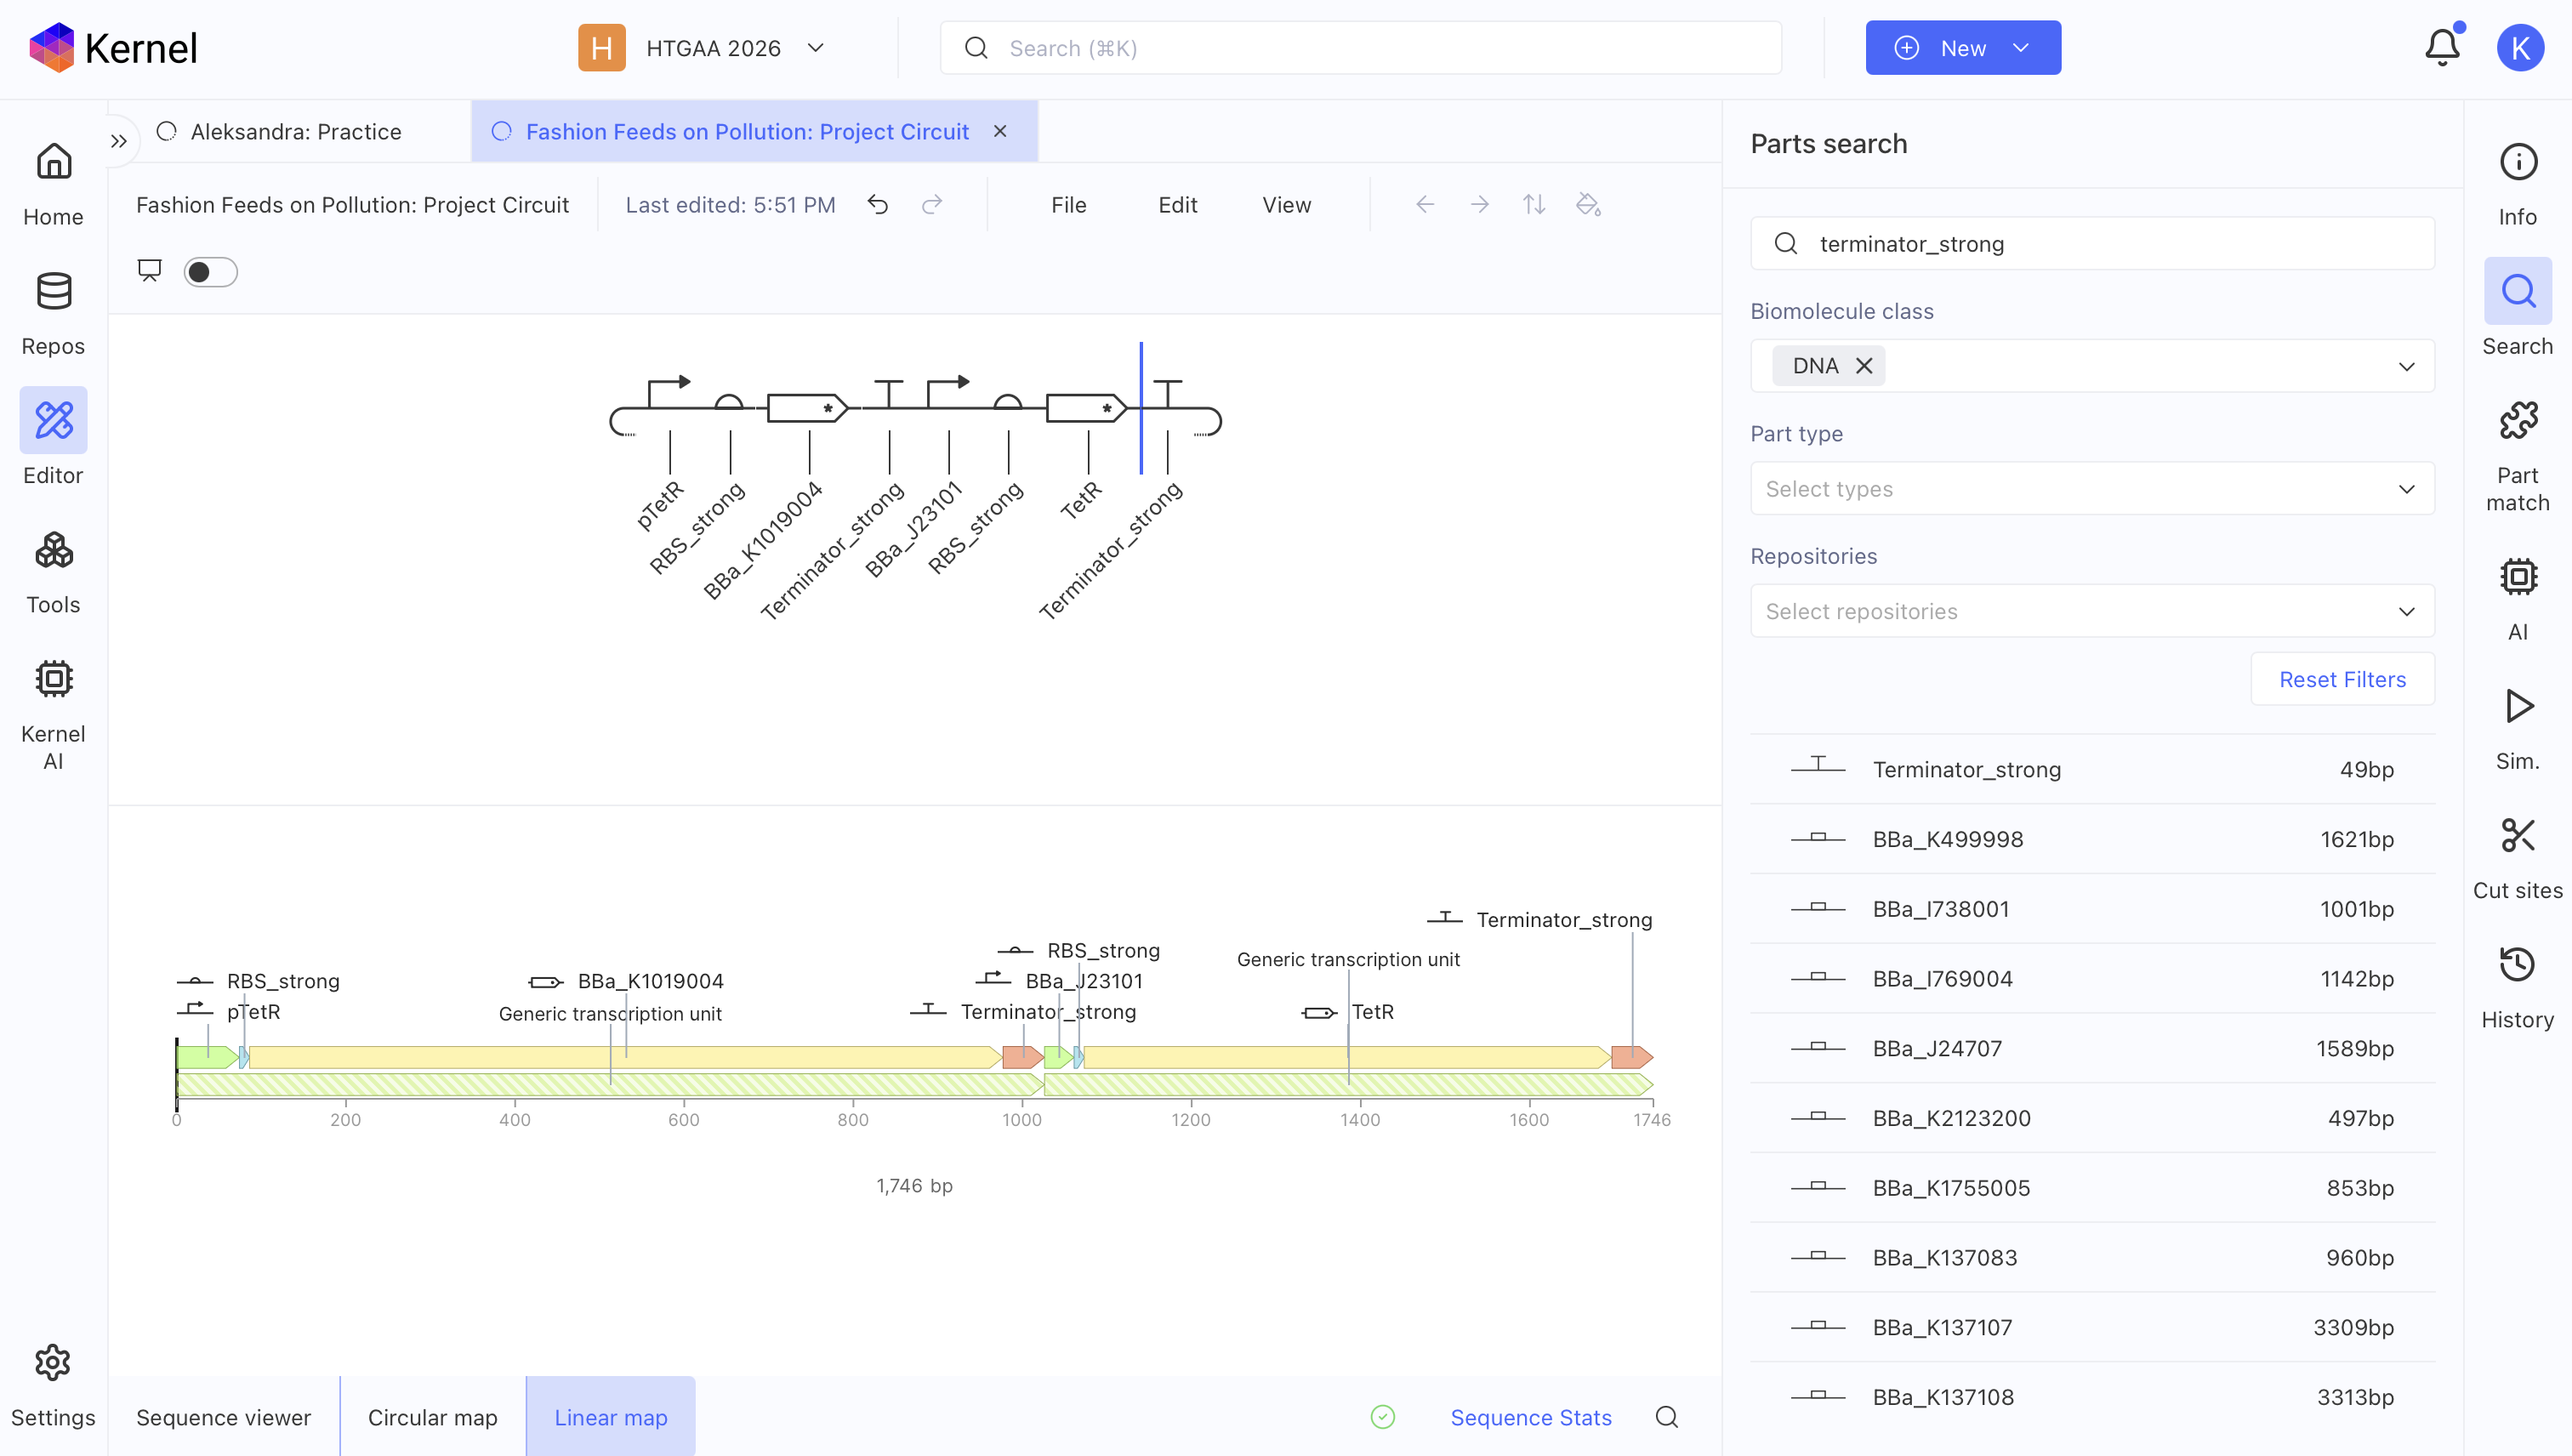Viewport: 2572px width, 1456px height.
Task: Expand the collapsed sidebar chevrons
Action: coord(119,141)
